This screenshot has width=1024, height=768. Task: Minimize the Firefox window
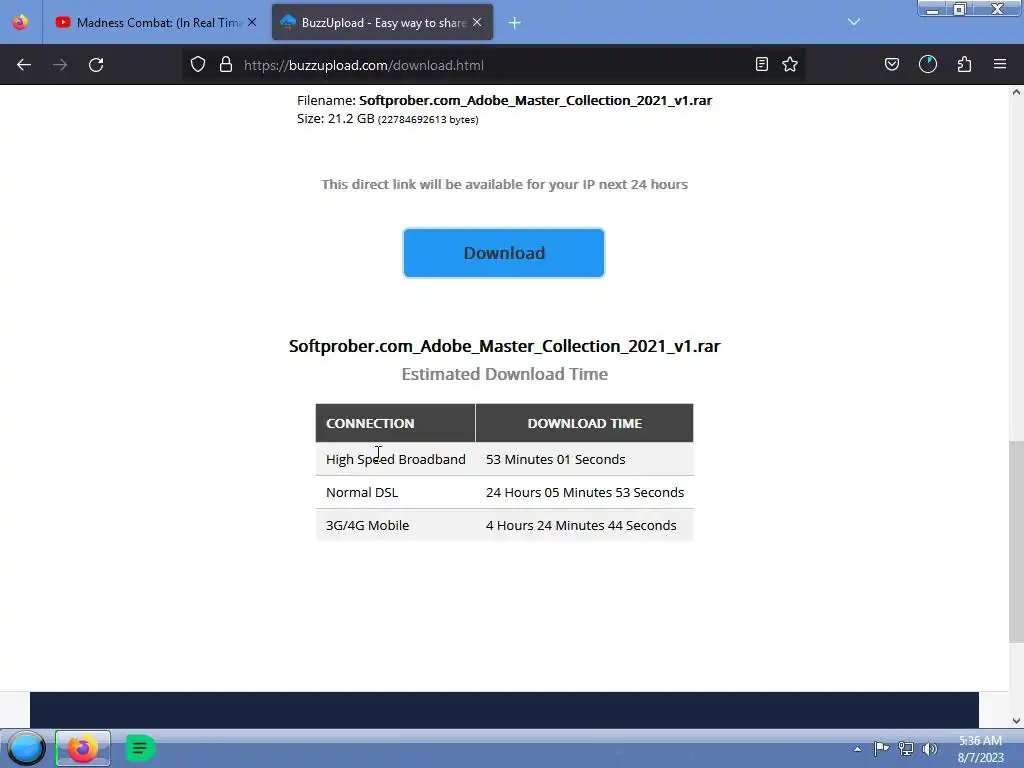coord(933,9)
